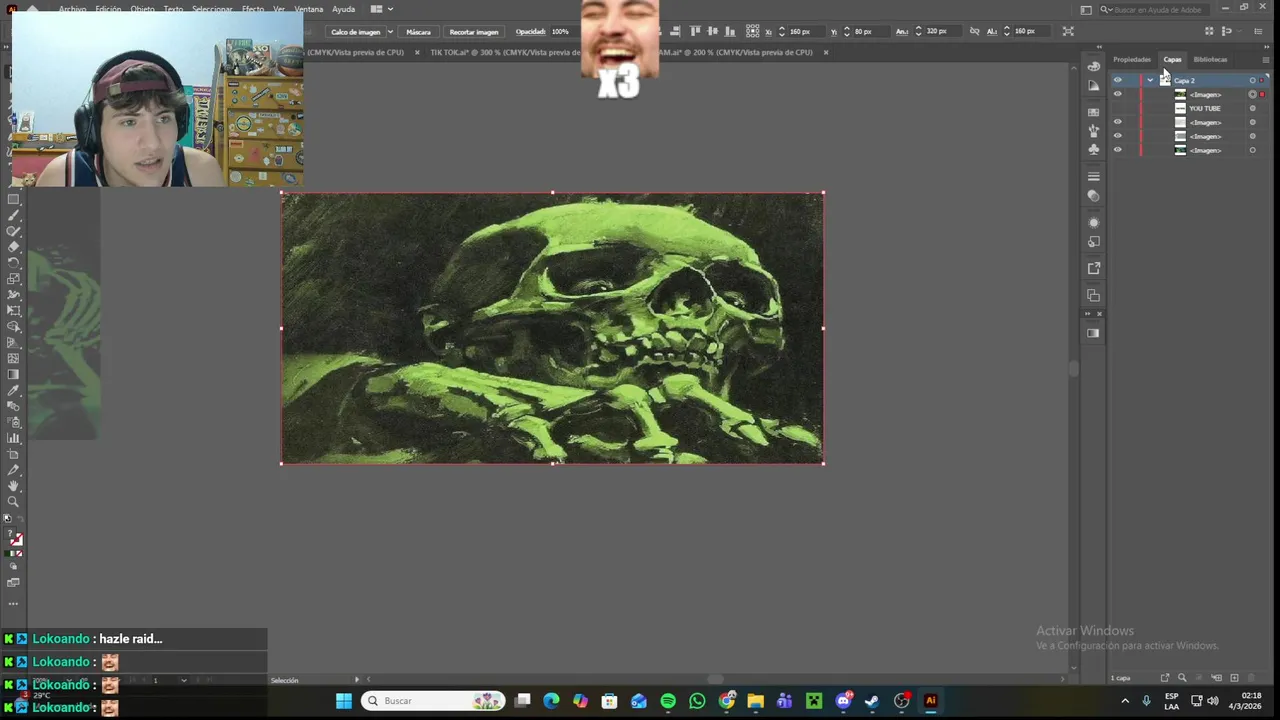Viewport: 1280px width, 720px height.
Task: Collapse the right panels with double arrow
Action: [x=1266, y=46]
